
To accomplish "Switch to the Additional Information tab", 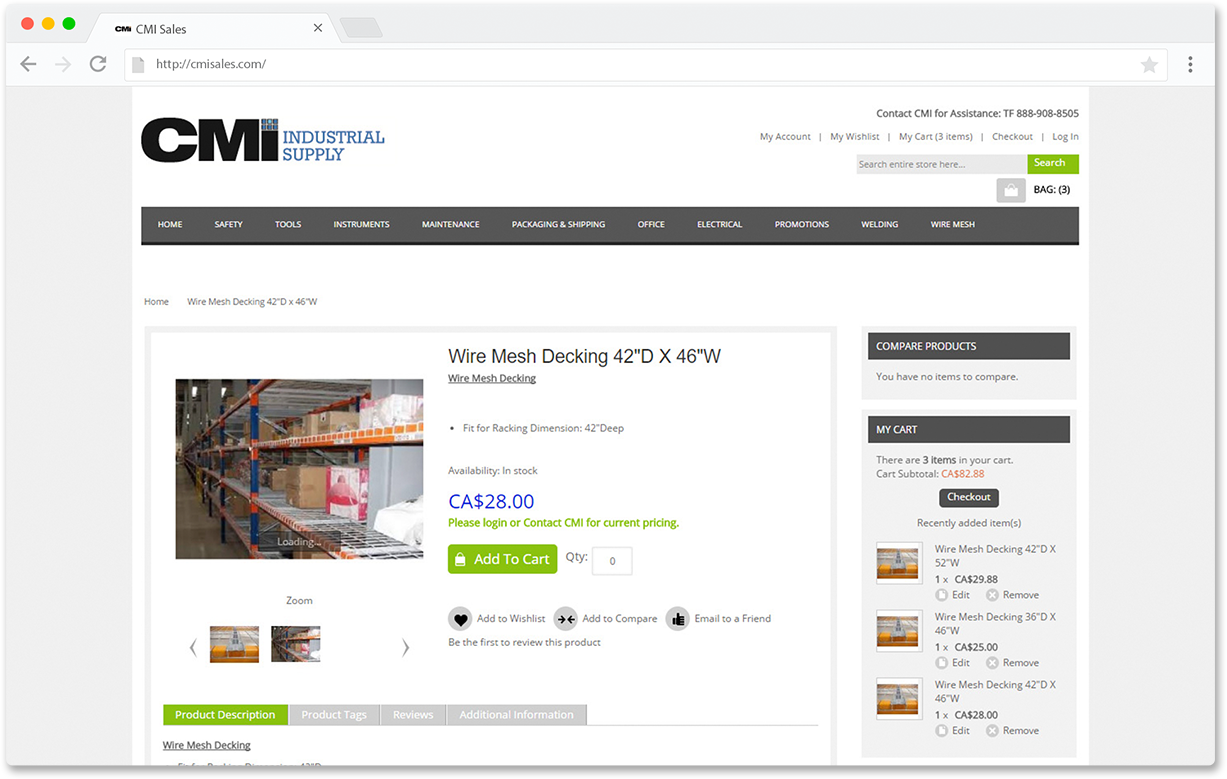I will pos(516,715).
